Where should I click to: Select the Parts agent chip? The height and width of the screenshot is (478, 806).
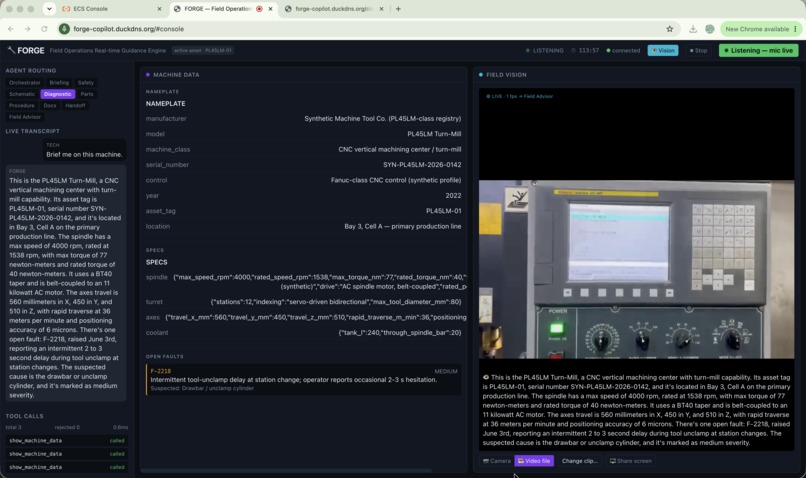point(87,94)
